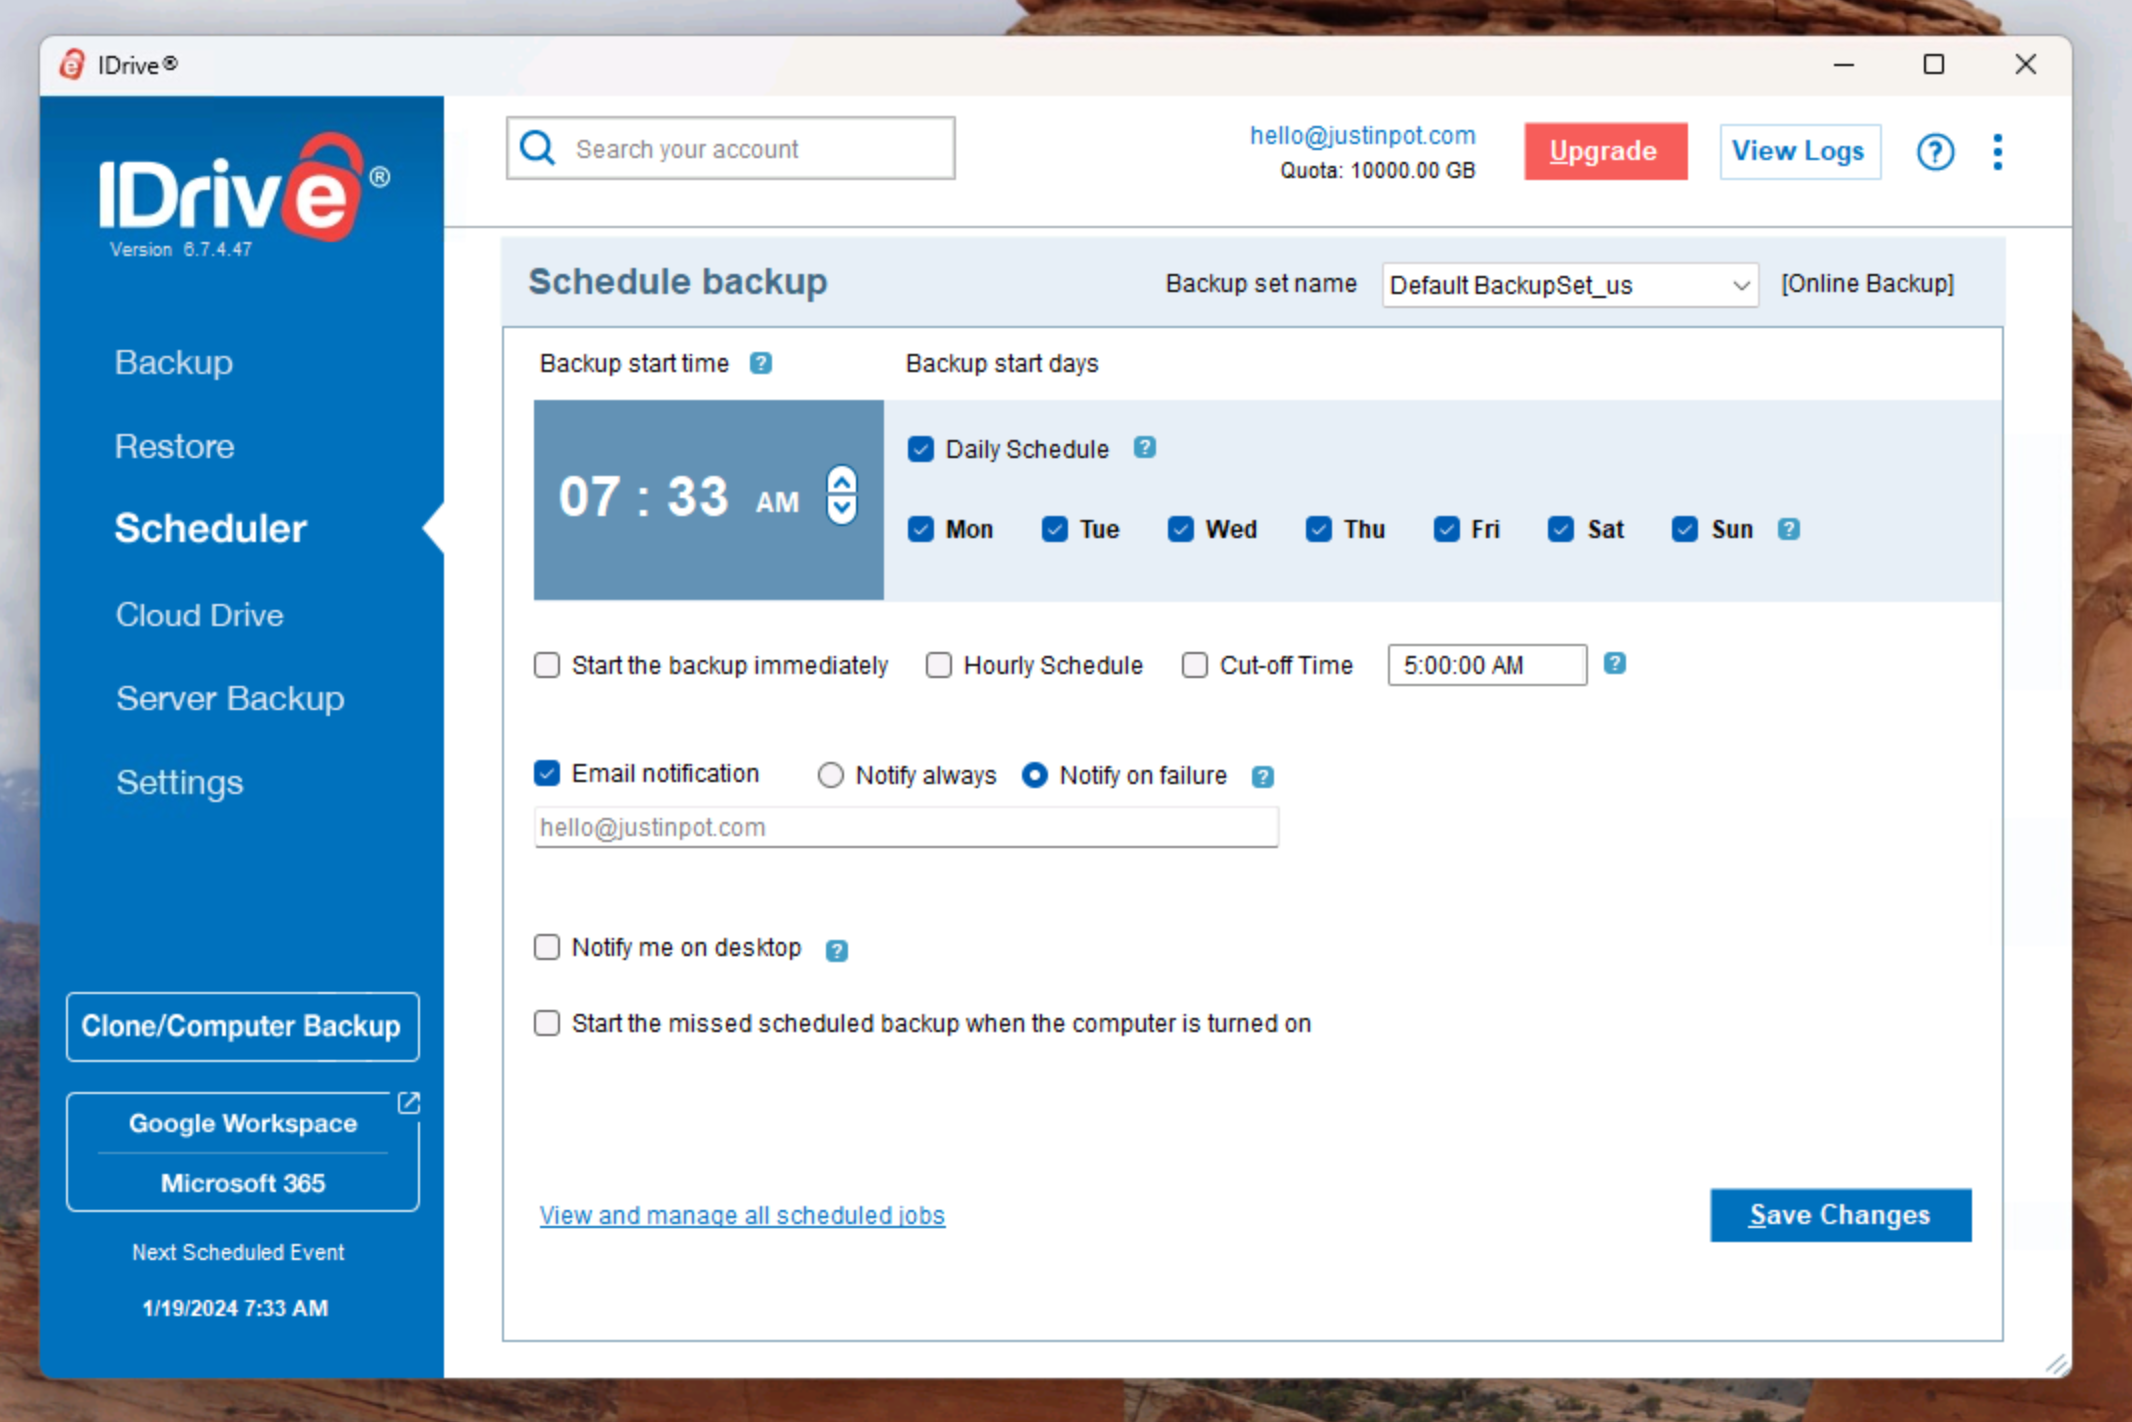
Task: Open the help question mark icon in header
Action: click(1935, 152)
